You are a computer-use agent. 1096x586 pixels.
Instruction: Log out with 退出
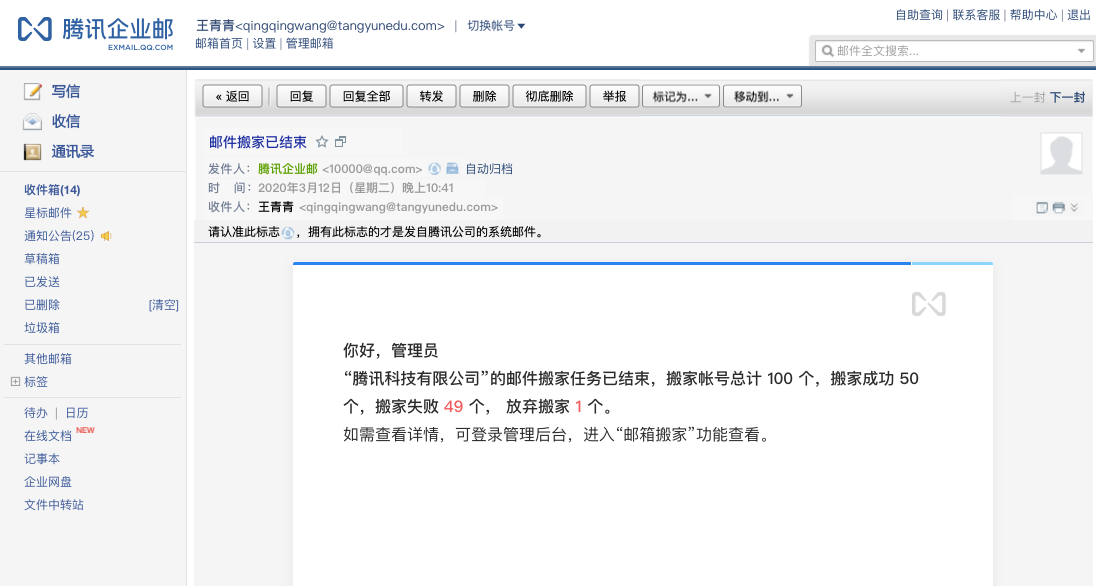click(x=1079, y=15)
